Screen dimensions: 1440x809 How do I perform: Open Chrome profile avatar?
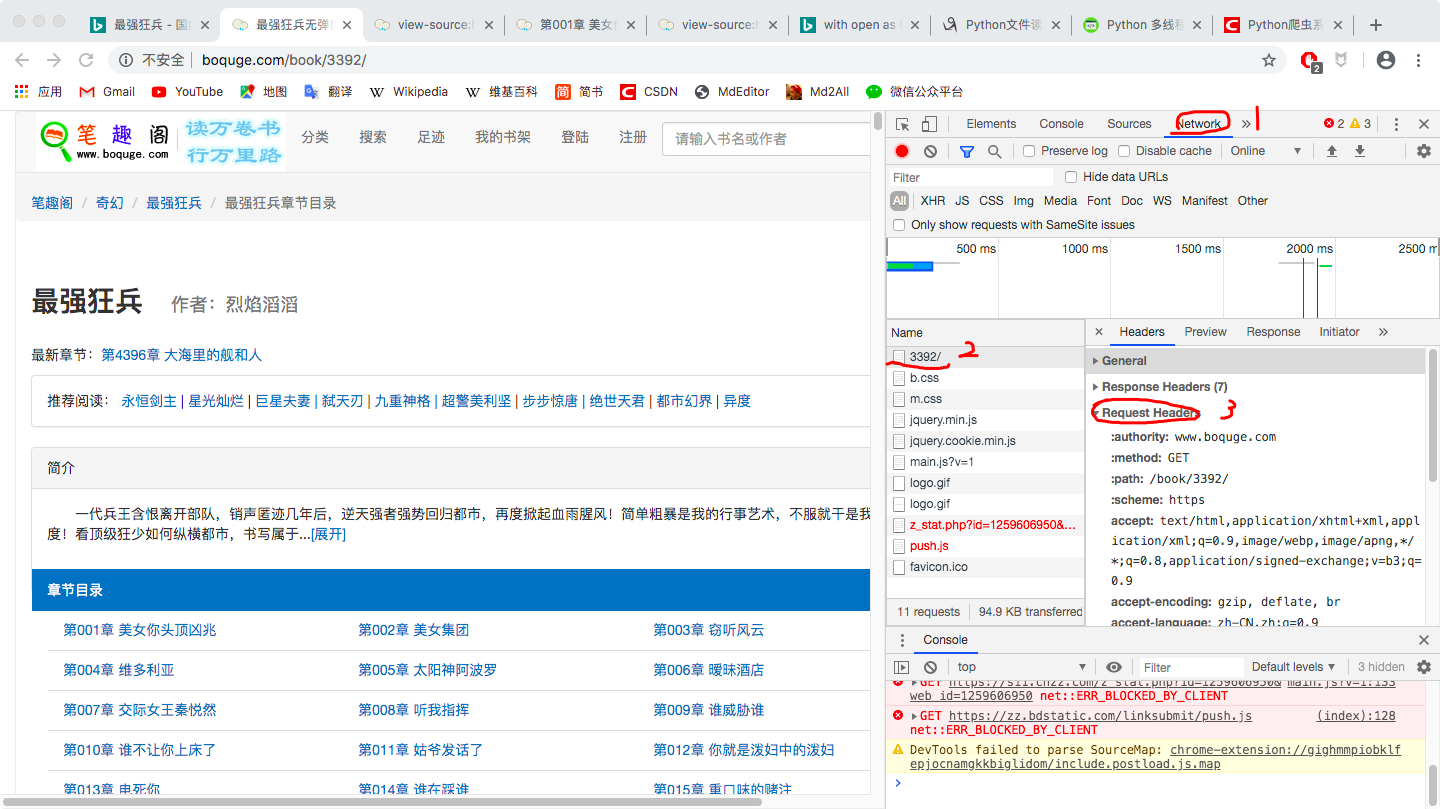pyautogui.click(x=1386, y=60)
